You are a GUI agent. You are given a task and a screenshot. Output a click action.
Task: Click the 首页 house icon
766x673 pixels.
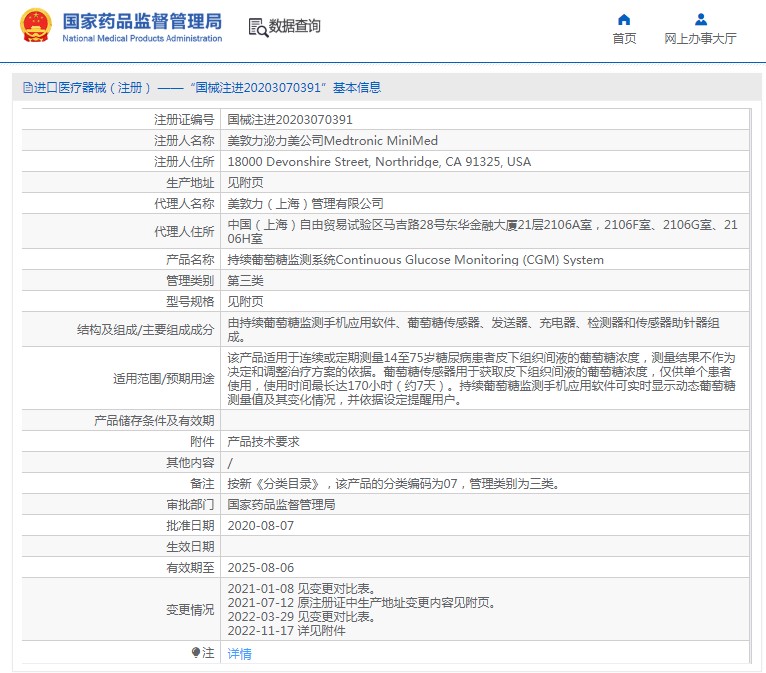tap(624, 19)
